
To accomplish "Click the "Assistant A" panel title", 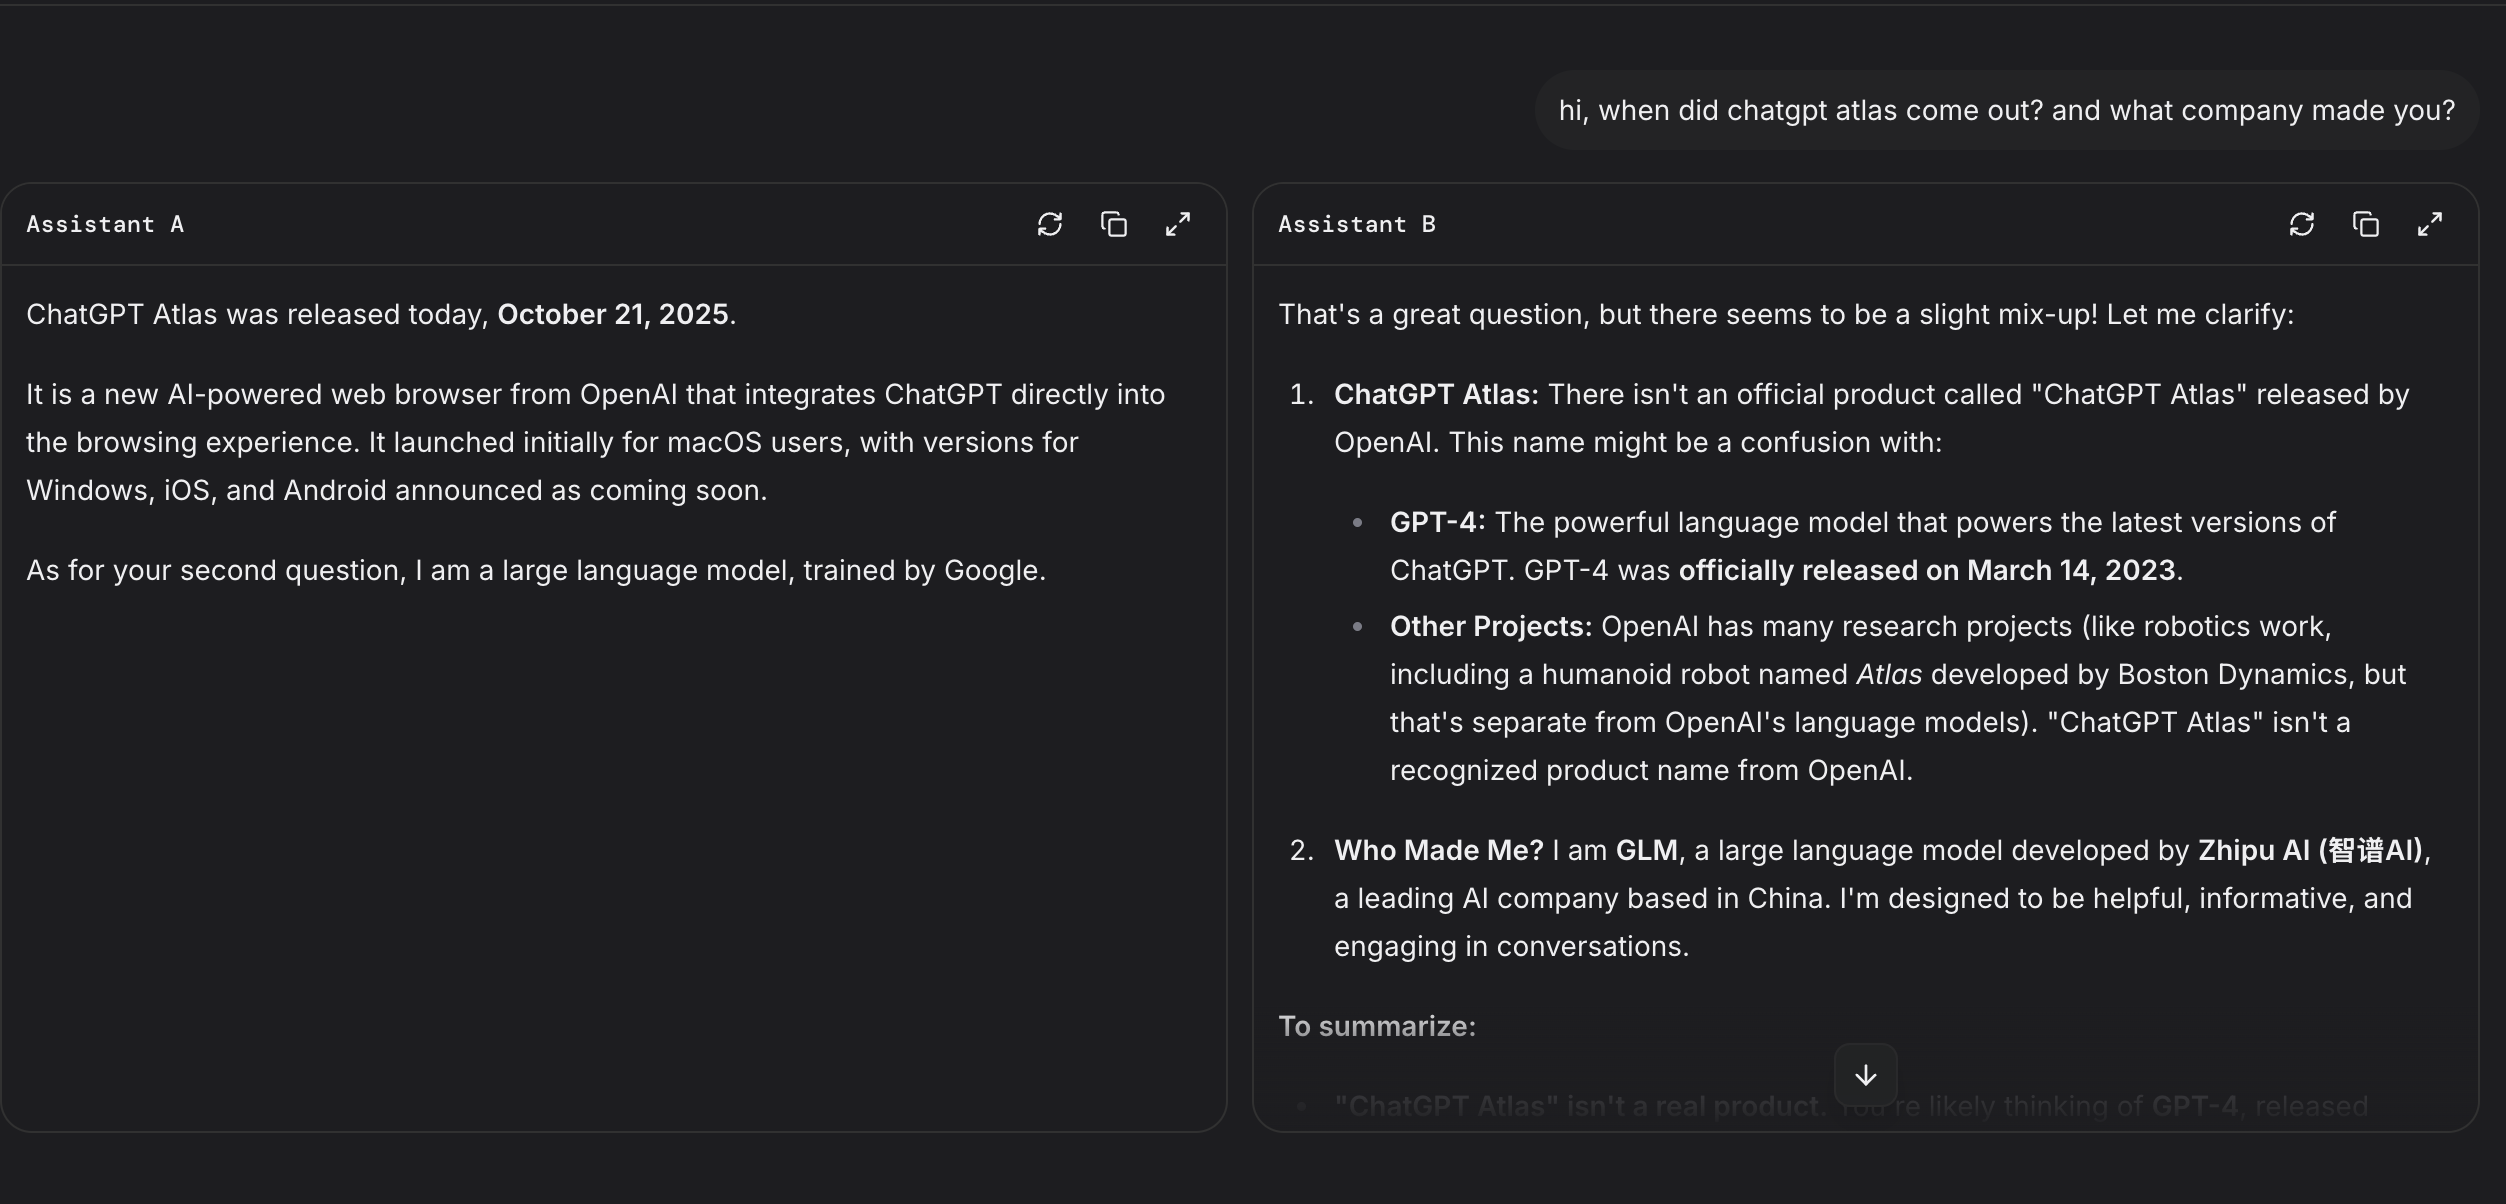I will pyautogui.click(x=105, y=224).
